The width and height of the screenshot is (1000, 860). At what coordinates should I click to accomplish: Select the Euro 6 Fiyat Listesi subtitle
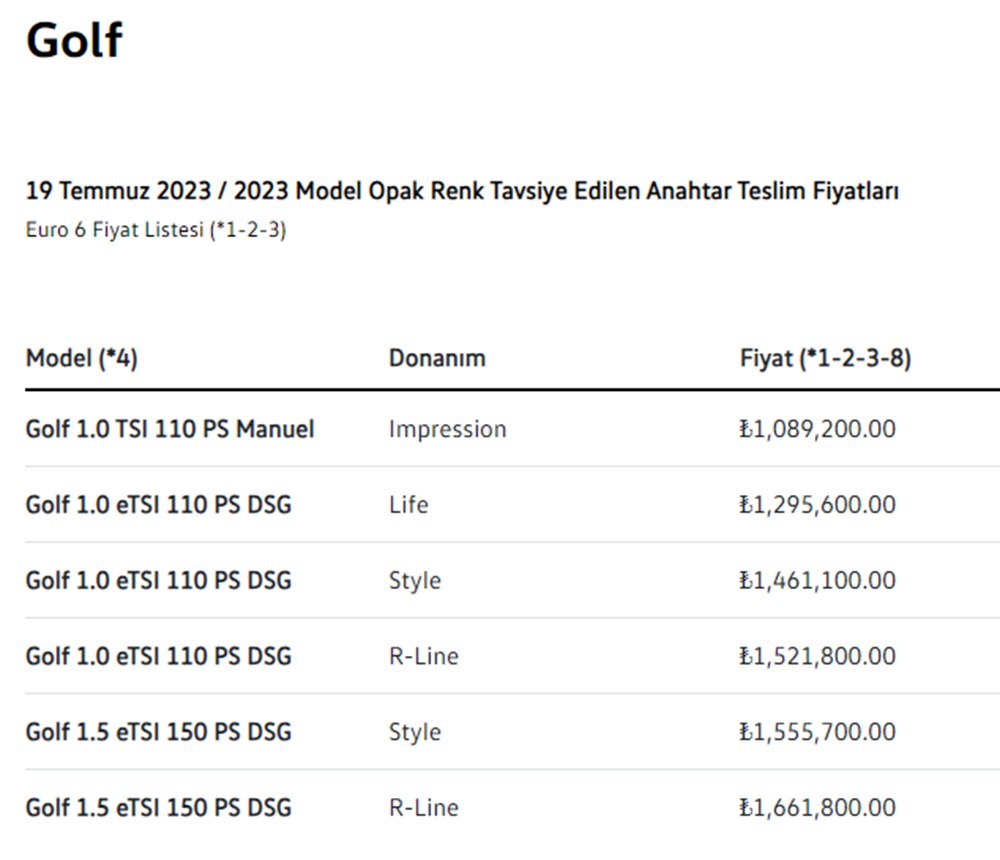[156, 230]
